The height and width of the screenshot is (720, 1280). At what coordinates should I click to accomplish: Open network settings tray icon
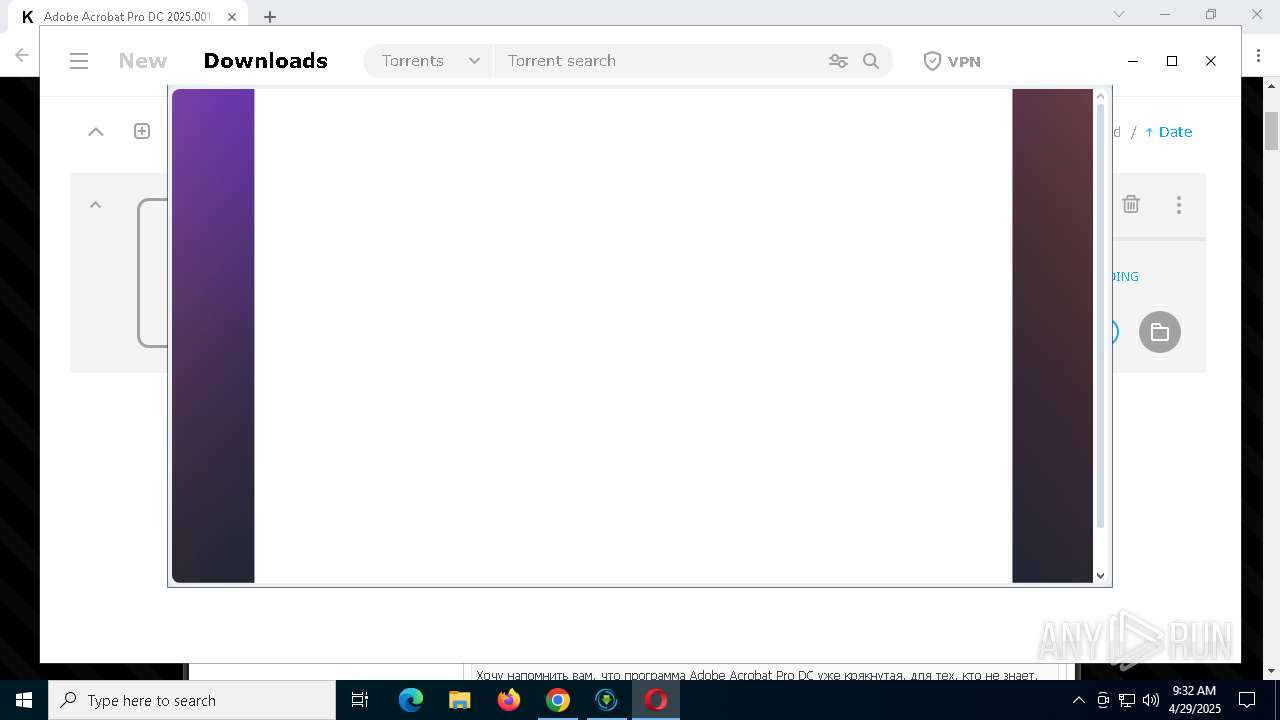(x=1127, y=700)
